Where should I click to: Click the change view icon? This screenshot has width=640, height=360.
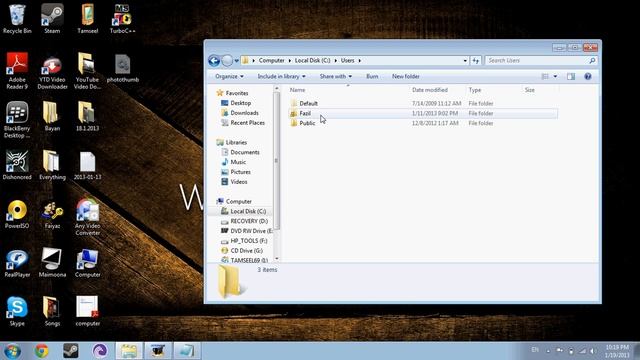tap(545, 76)
